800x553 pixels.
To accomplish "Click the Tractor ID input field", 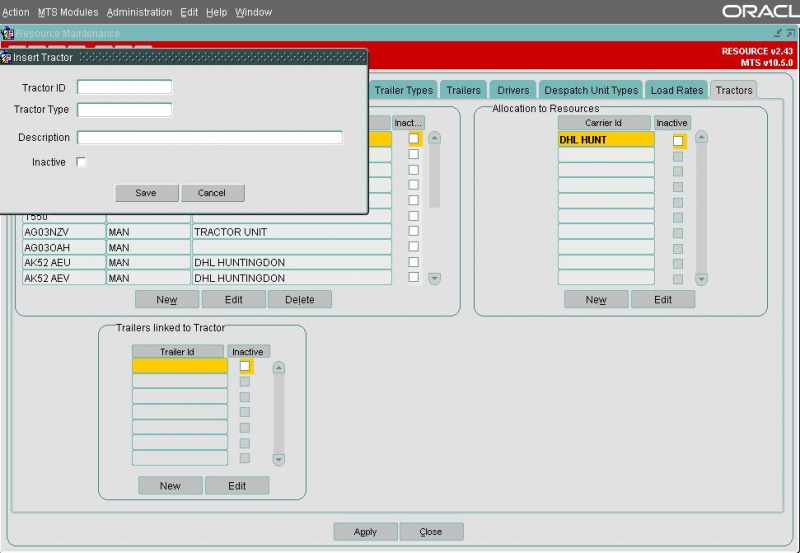I will pos(124,87).
